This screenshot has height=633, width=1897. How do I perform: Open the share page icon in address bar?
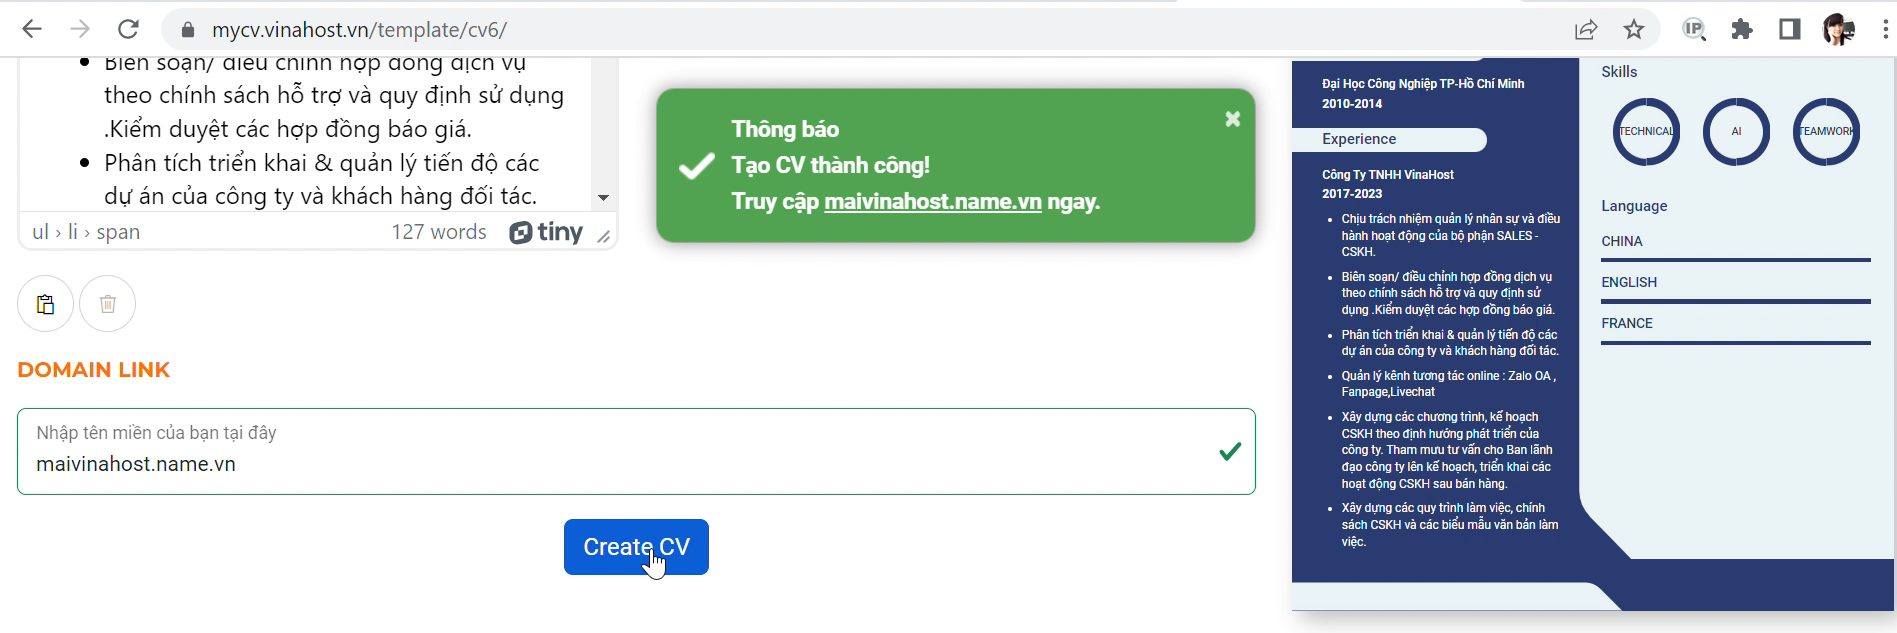coord(1586,29)
